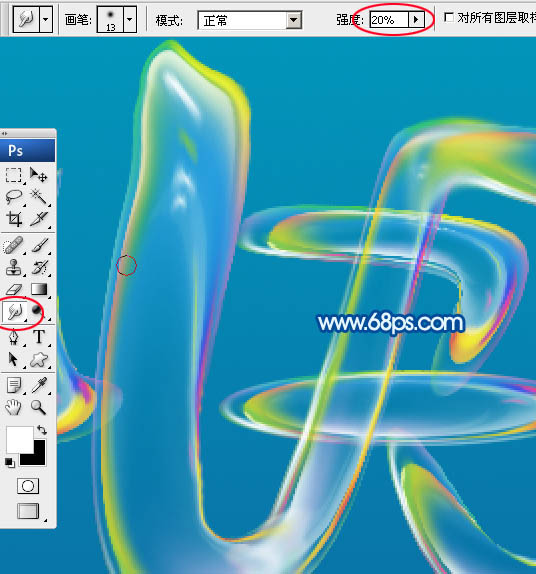This screenshot has height=574, width=536.
Task: Select the Eraser tool
Action: coord(14,290)
